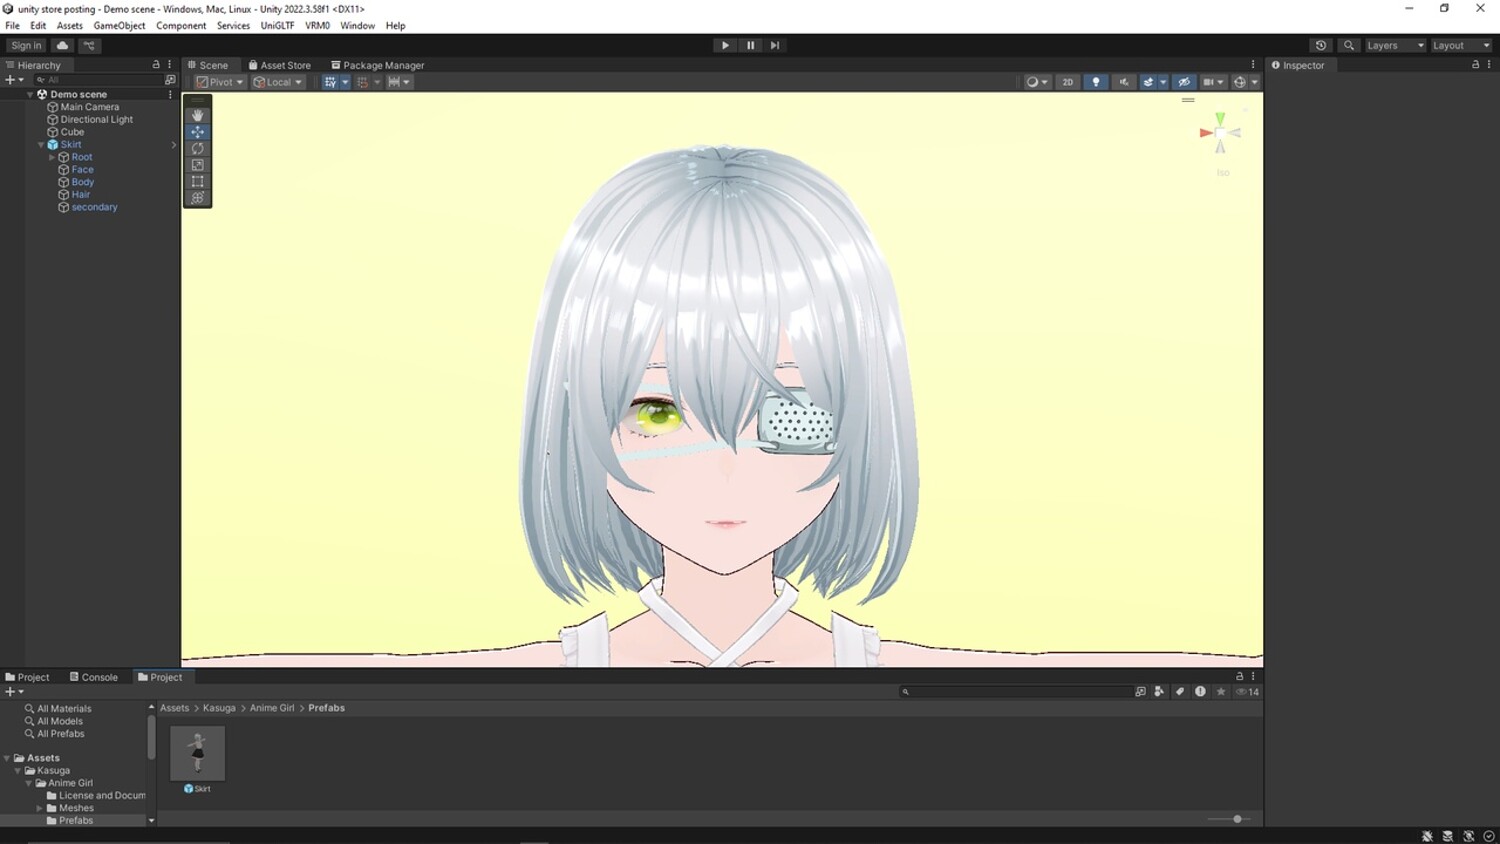
Task: Click the Hierarchy panel three-dot menu
Action: (x=169, y=64)
